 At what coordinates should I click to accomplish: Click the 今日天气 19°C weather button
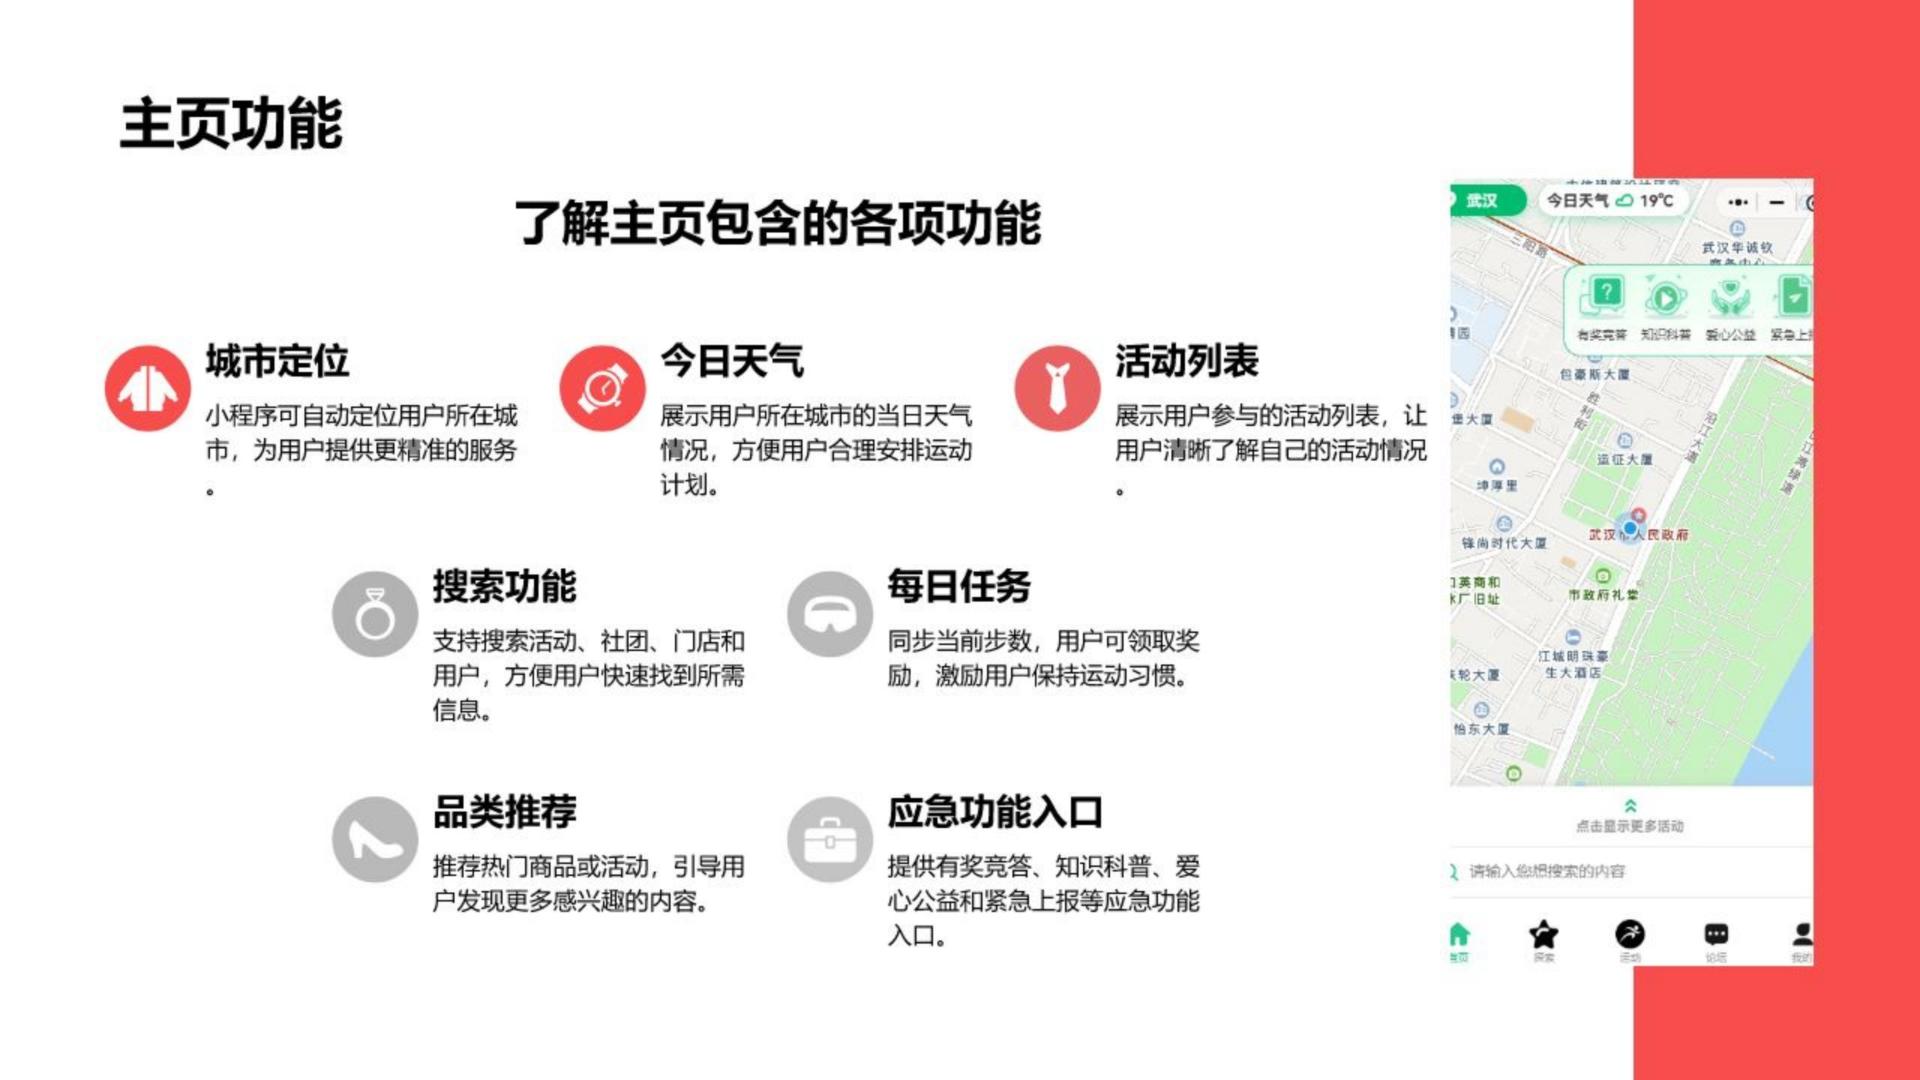click(x=1610, y=201)
